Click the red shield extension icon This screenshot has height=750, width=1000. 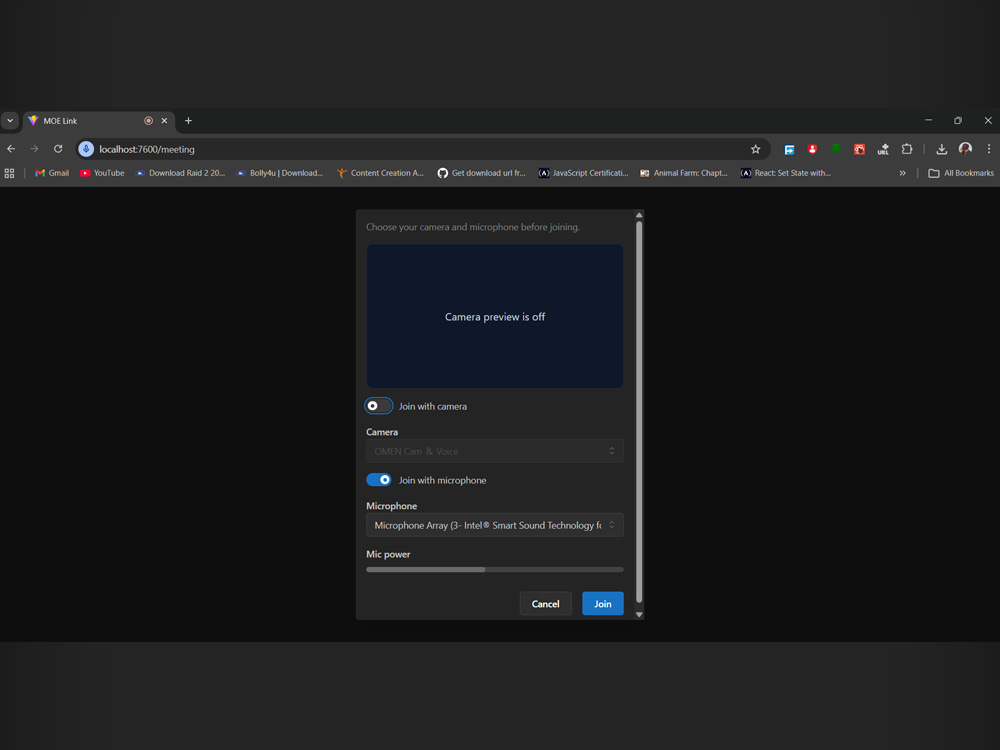click(x=812, y=149)
